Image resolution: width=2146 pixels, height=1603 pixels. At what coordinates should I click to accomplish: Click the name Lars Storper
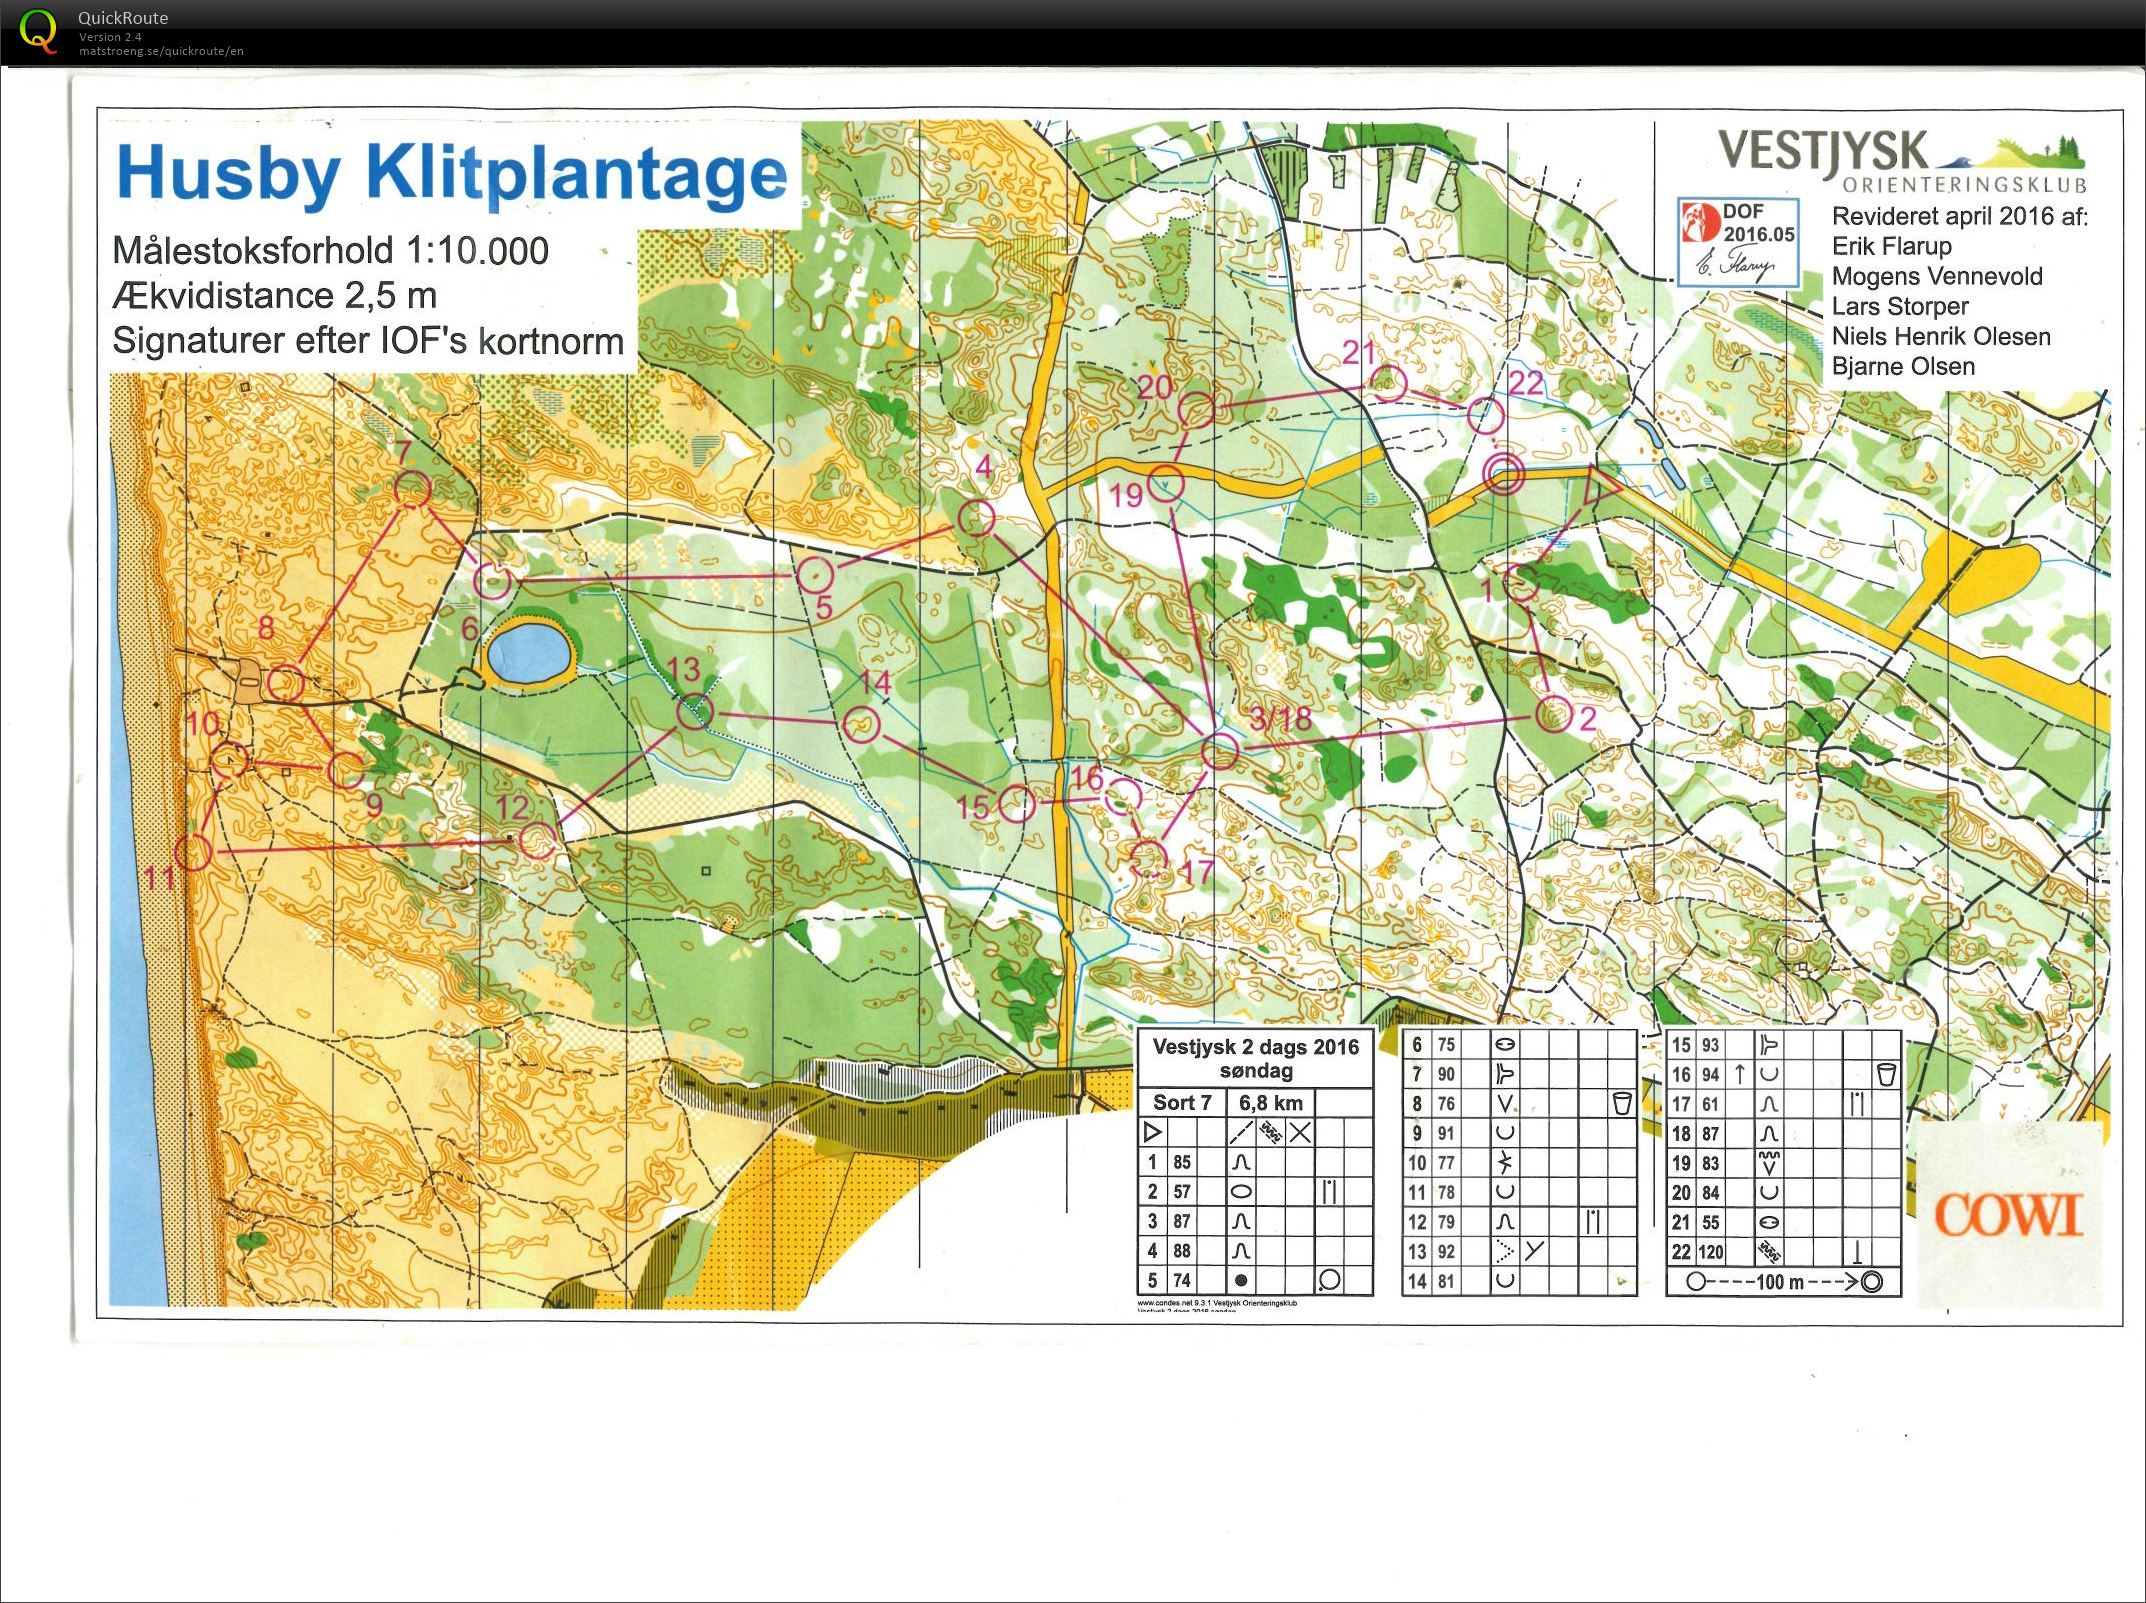(1900, 306)
